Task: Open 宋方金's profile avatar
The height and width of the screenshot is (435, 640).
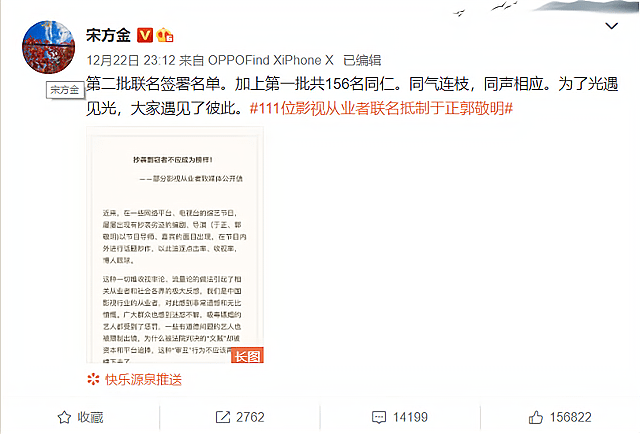Action: [48, 47]
